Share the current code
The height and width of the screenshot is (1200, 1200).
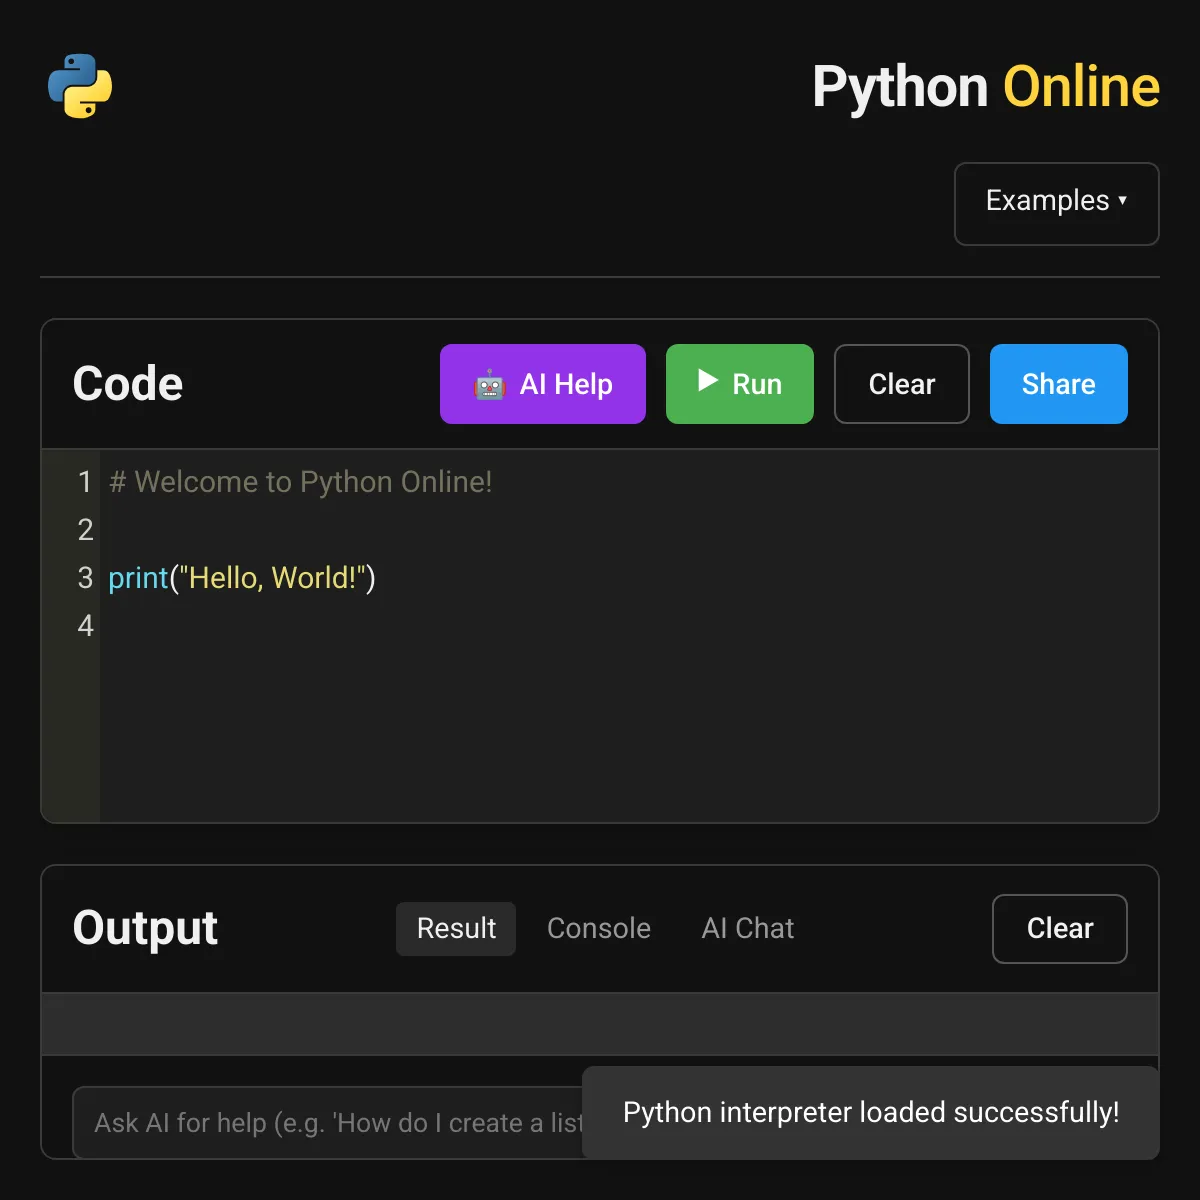(x=1058, y=384)
